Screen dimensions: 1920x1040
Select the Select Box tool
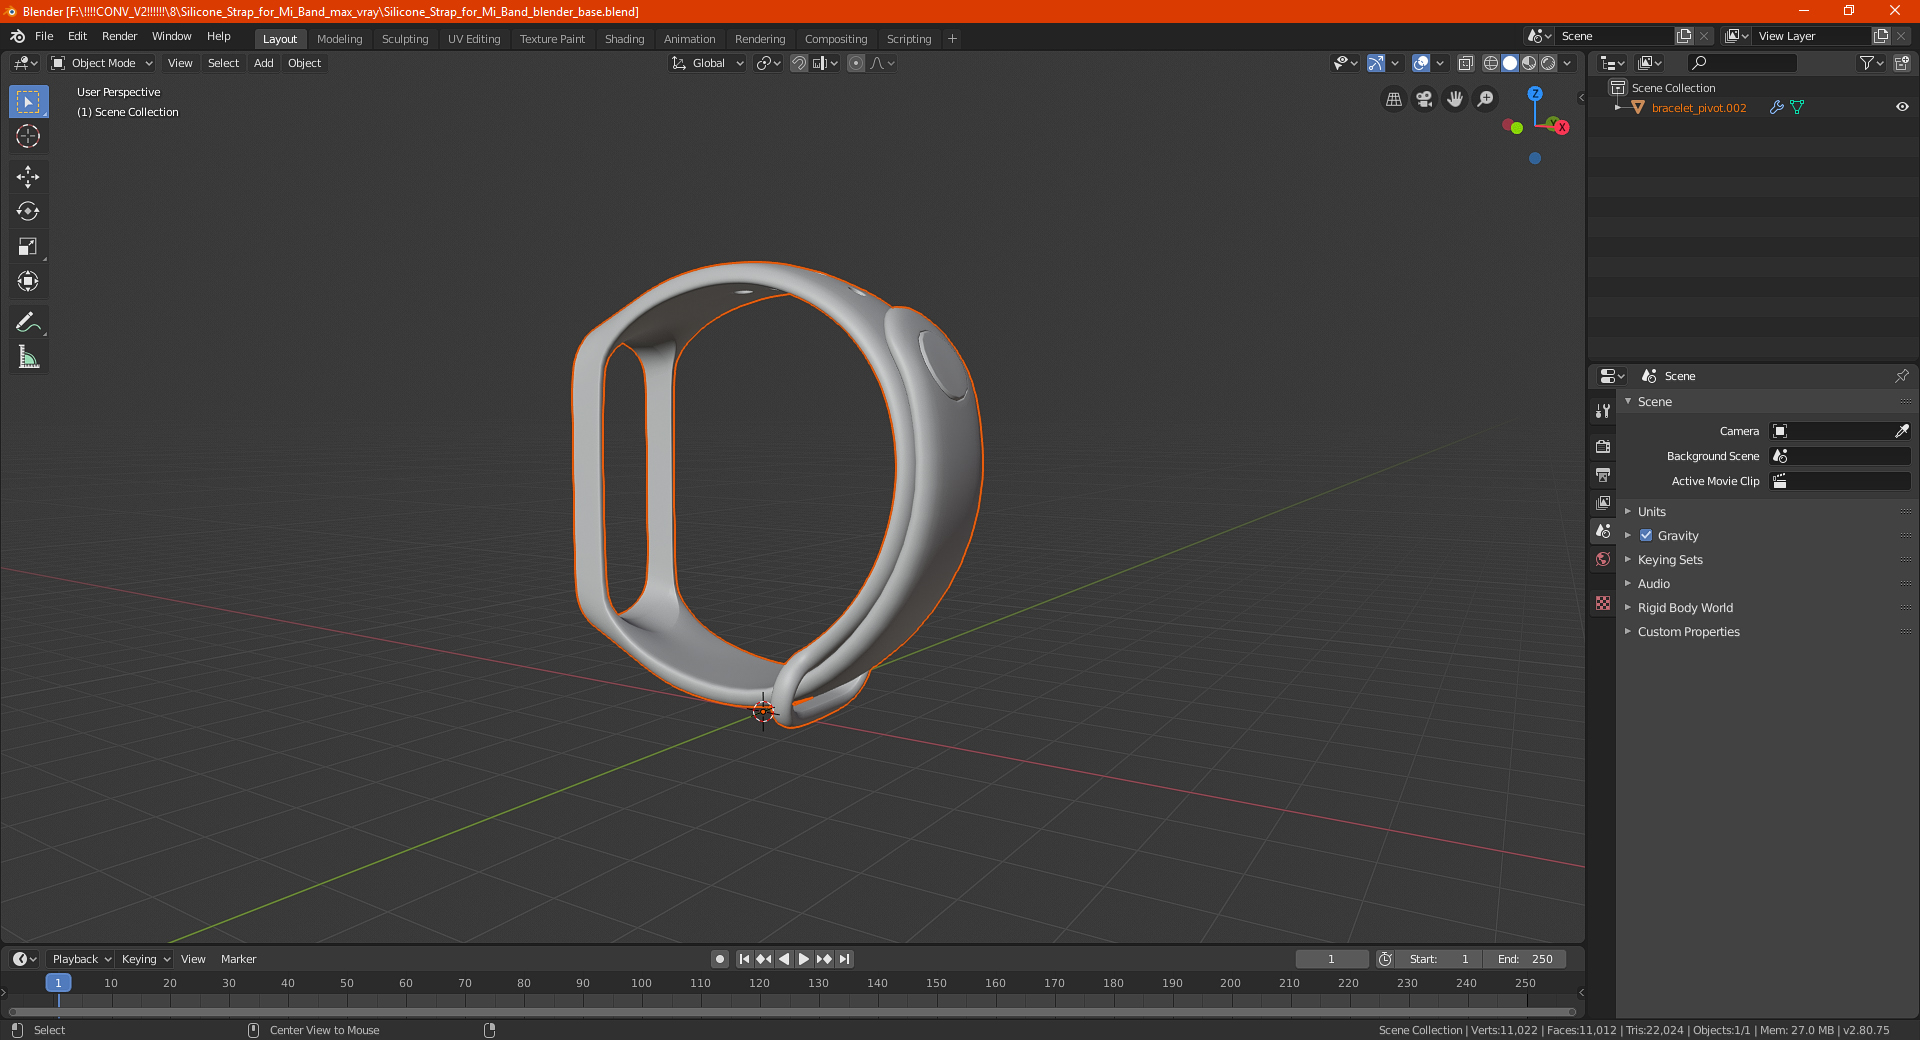tap(28, 102)
